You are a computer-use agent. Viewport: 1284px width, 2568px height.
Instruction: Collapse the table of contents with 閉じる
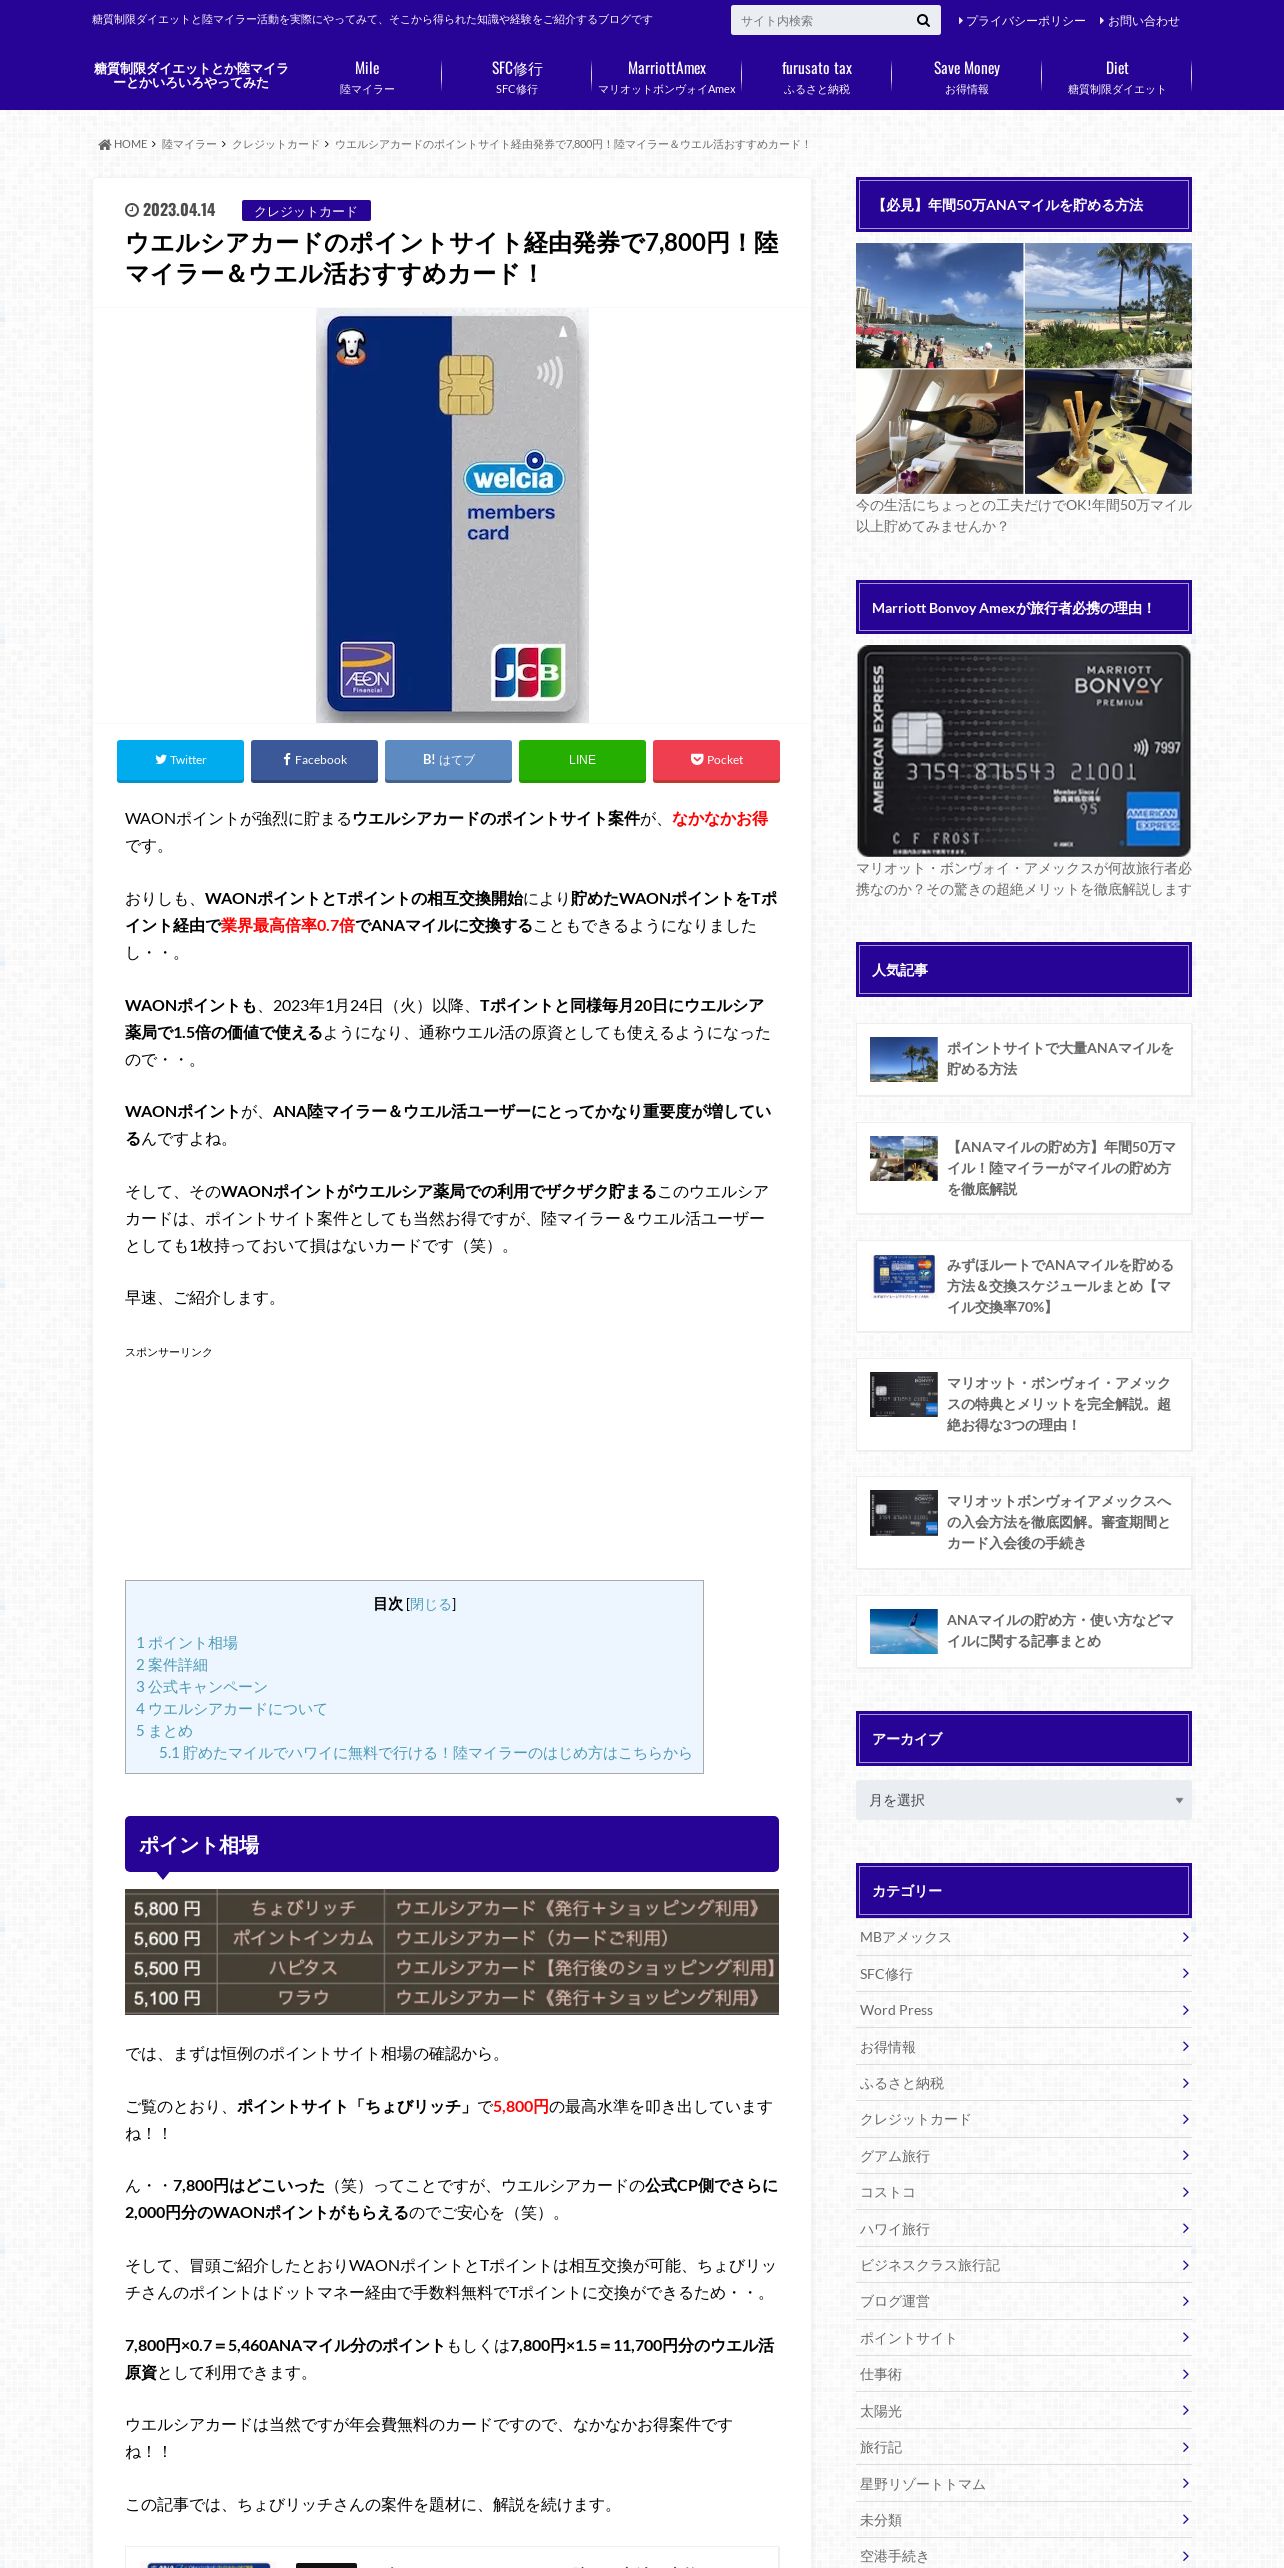click(x=430, y=1604)
